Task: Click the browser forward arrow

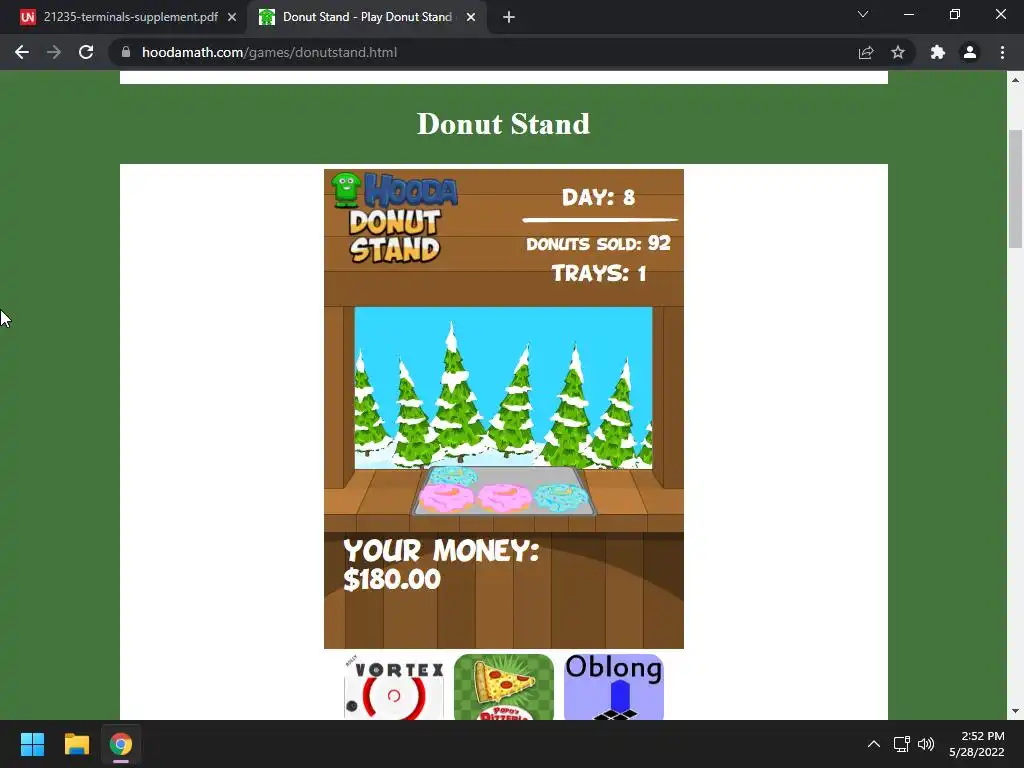Action: point(54,52)
